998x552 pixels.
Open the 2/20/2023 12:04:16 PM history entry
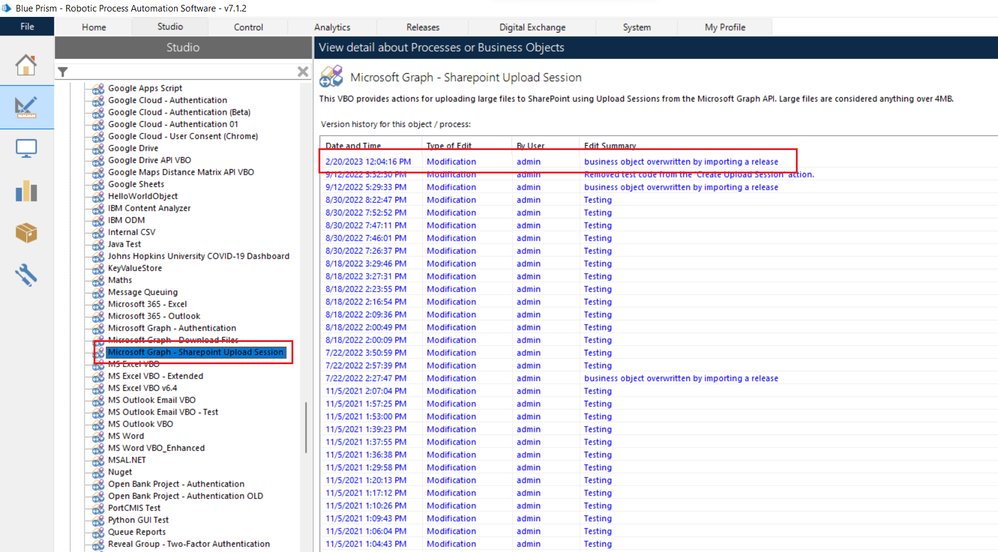[368, 161]
